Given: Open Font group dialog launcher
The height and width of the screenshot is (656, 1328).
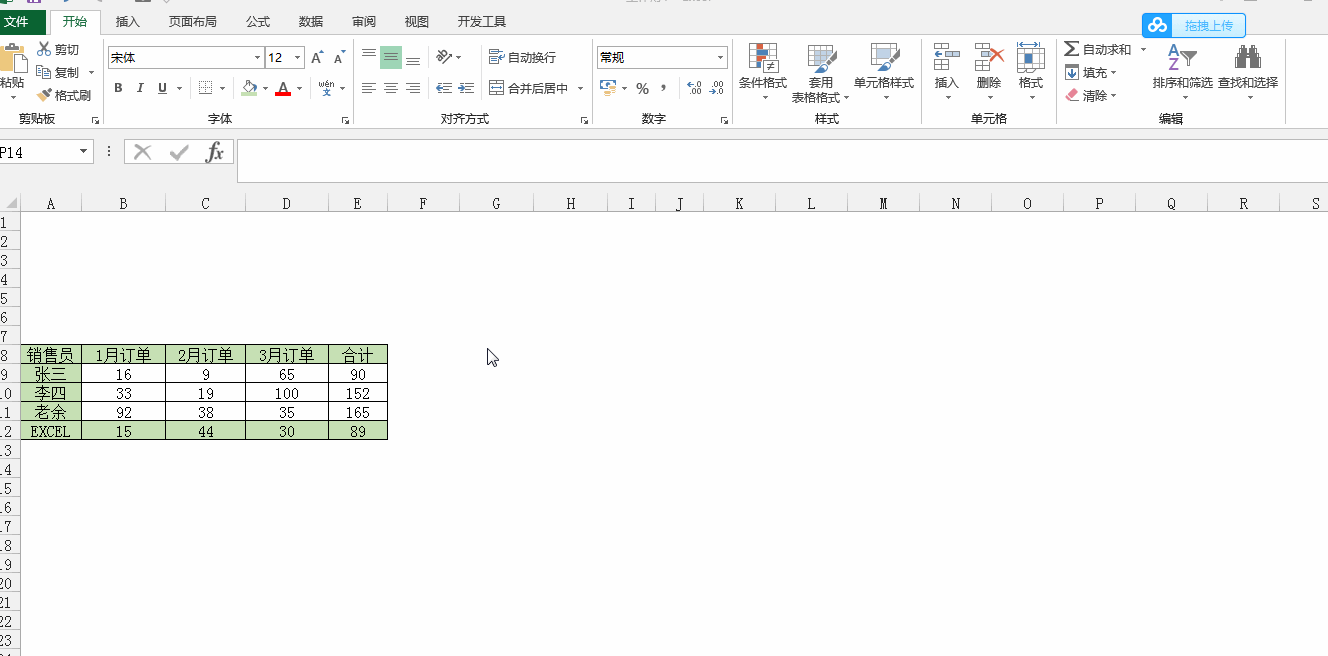Looking at the screenshot, I should (345, 120).
